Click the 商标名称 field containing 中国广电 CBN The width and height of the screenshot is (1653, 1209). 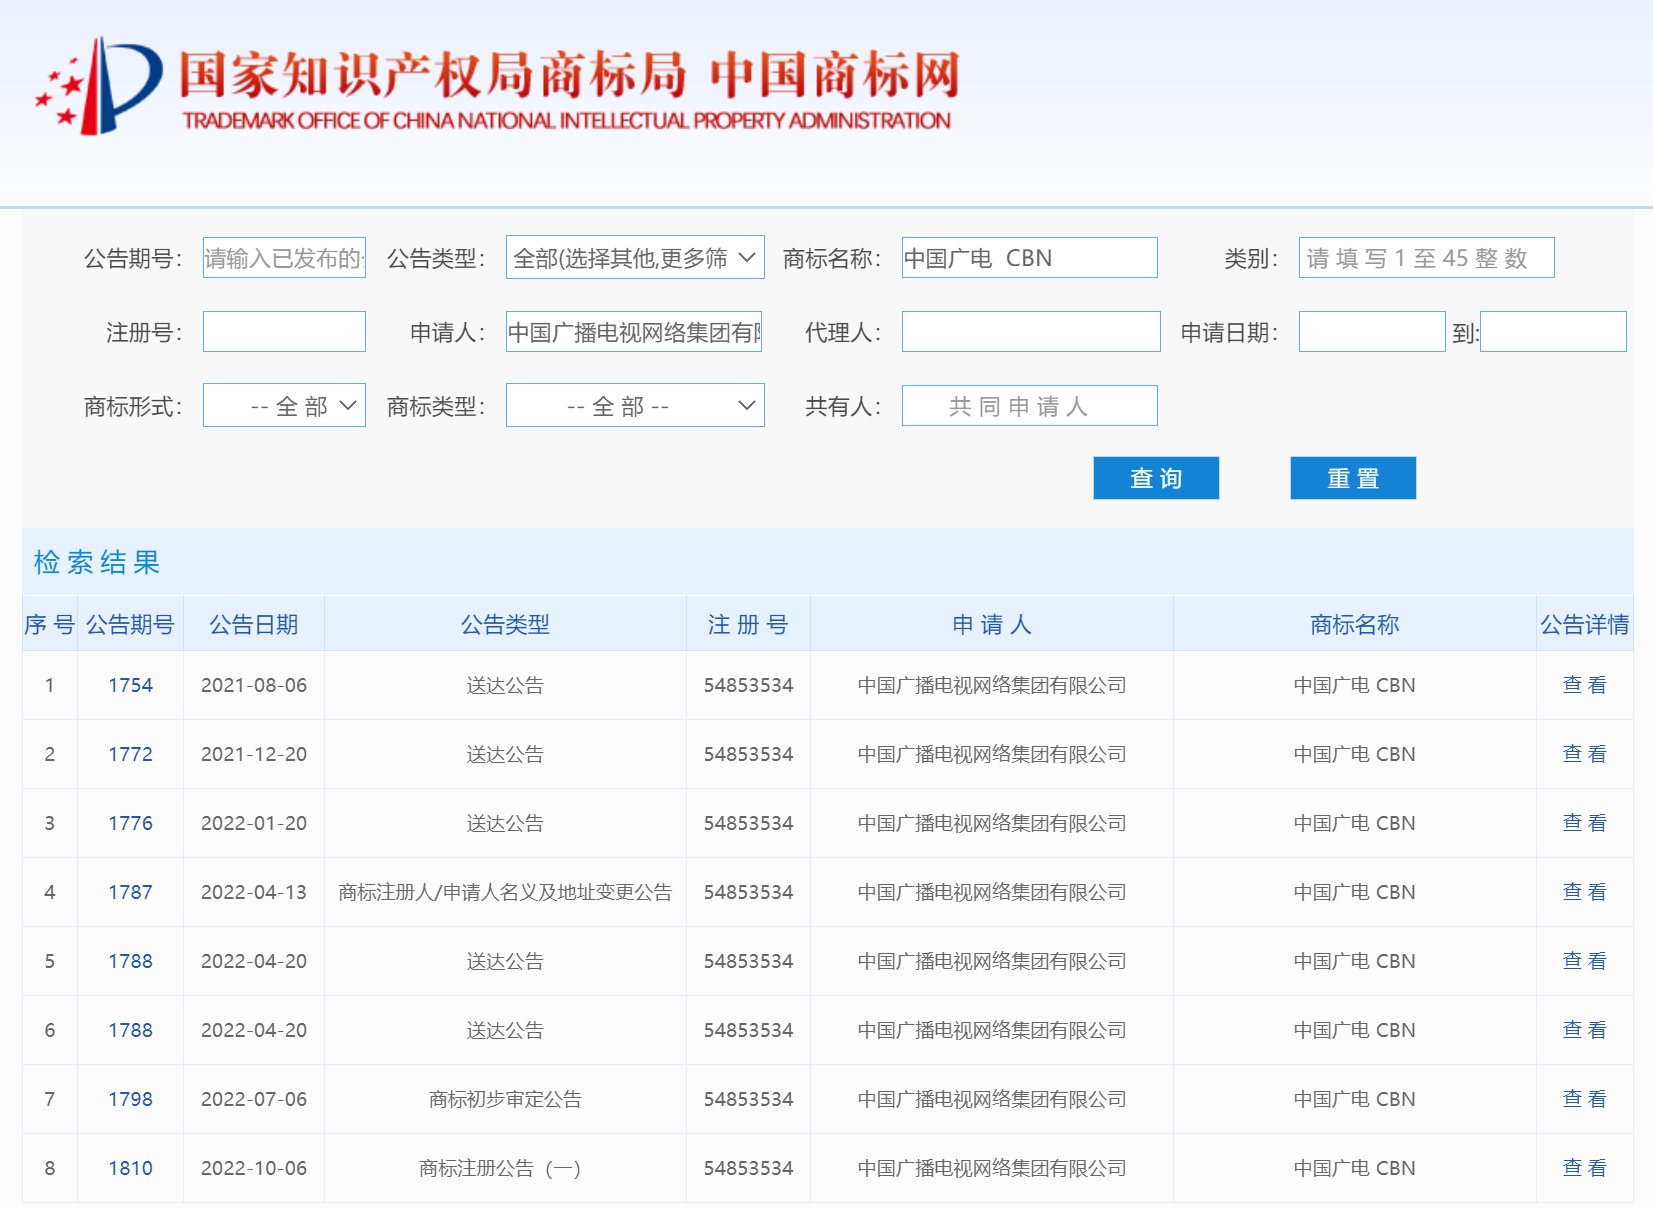click(1029, 258)
